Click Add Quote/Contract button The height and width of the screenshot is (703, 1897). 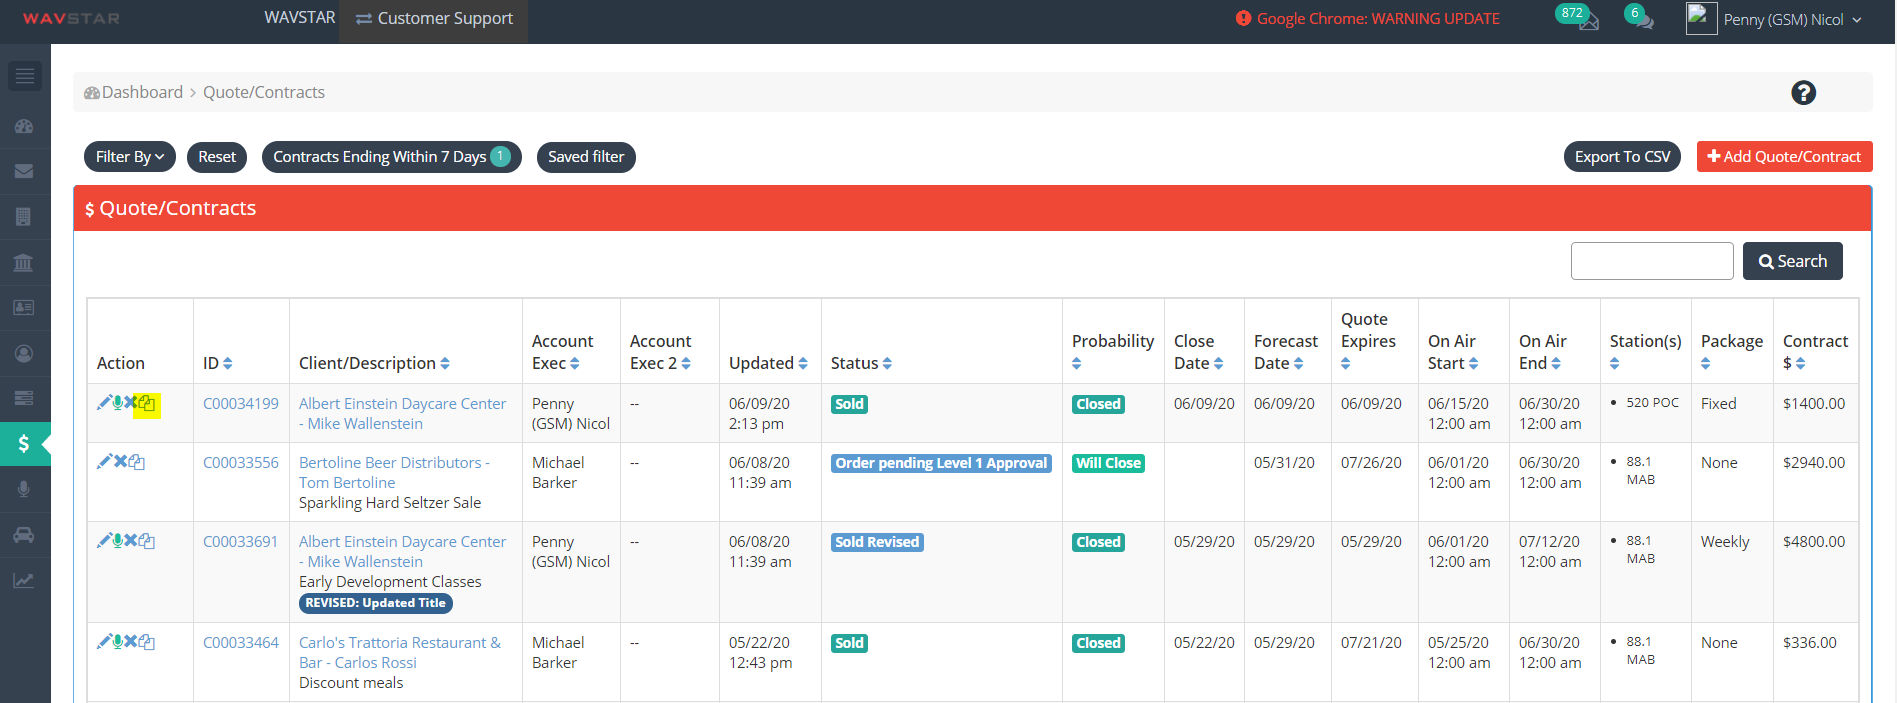pyautogui.click(x=1784, y=157)
